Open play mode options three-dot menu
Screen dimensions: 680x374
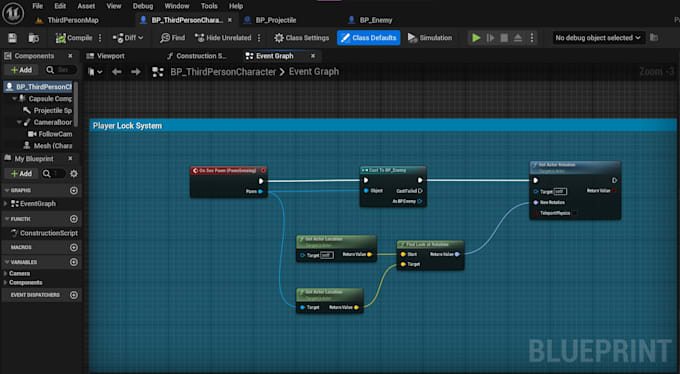coord(532,38)
